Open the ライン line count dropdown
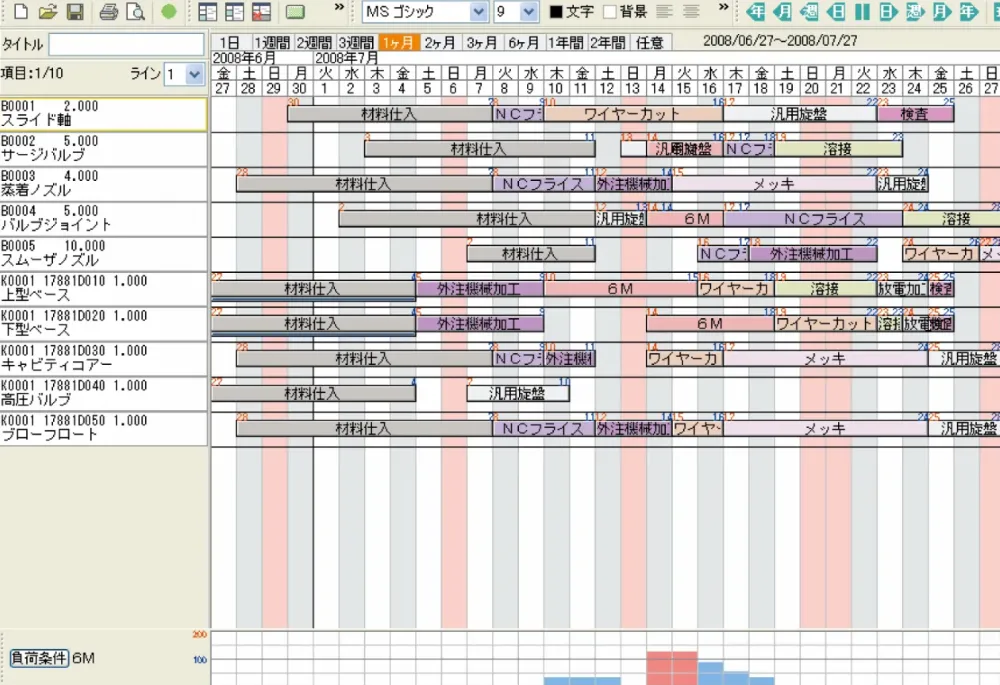The width and height of the screenshot is (1000, 685). 194,74
